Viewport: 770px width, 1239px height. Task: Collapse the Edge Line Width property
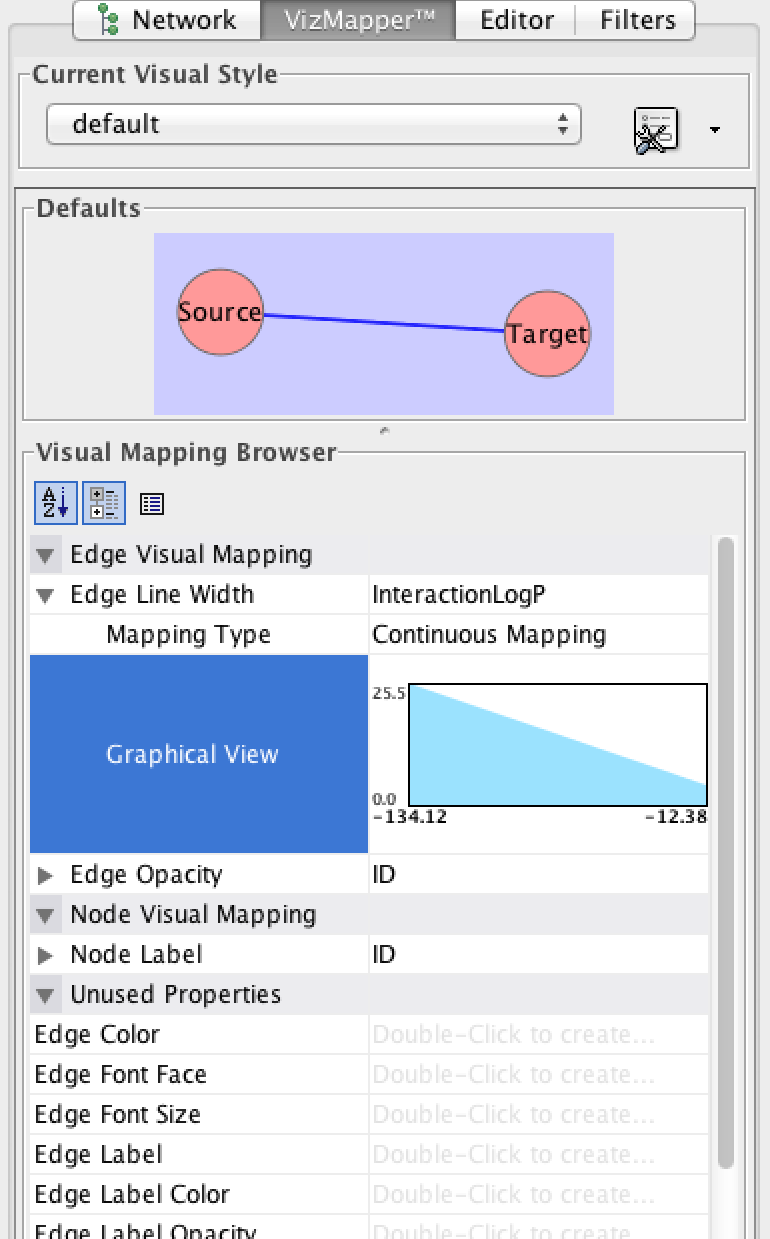[45, 595]
